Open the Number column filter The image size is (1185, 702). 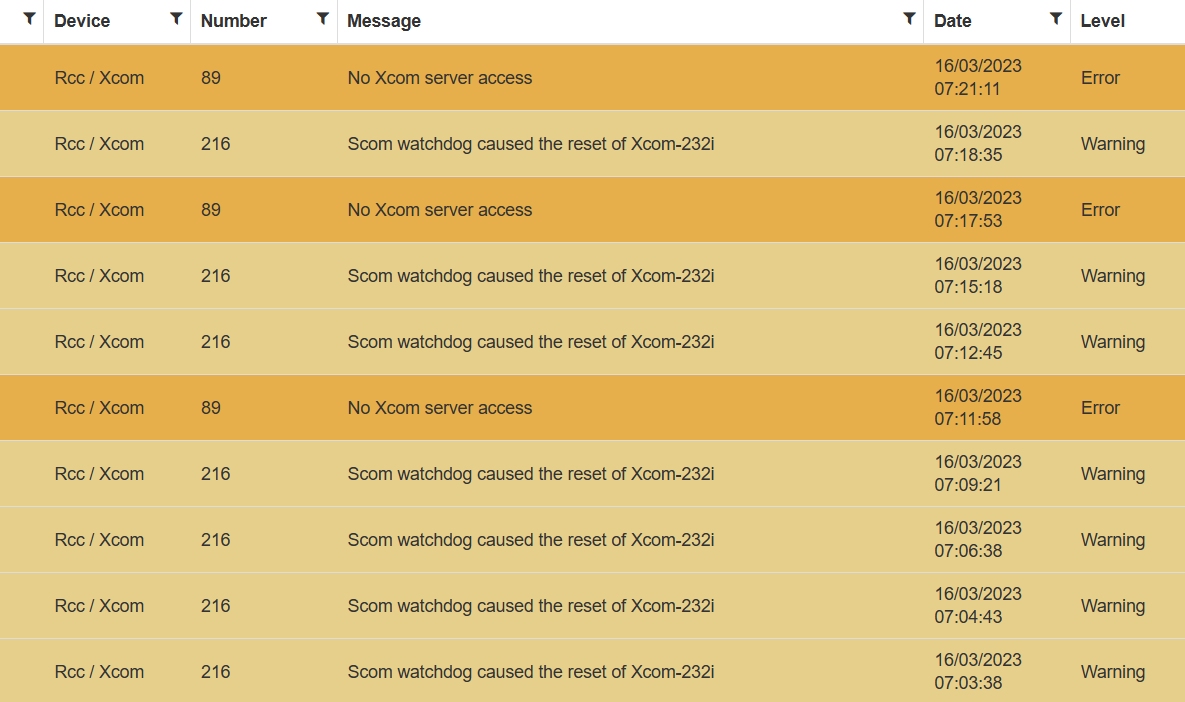pos(322,18)
